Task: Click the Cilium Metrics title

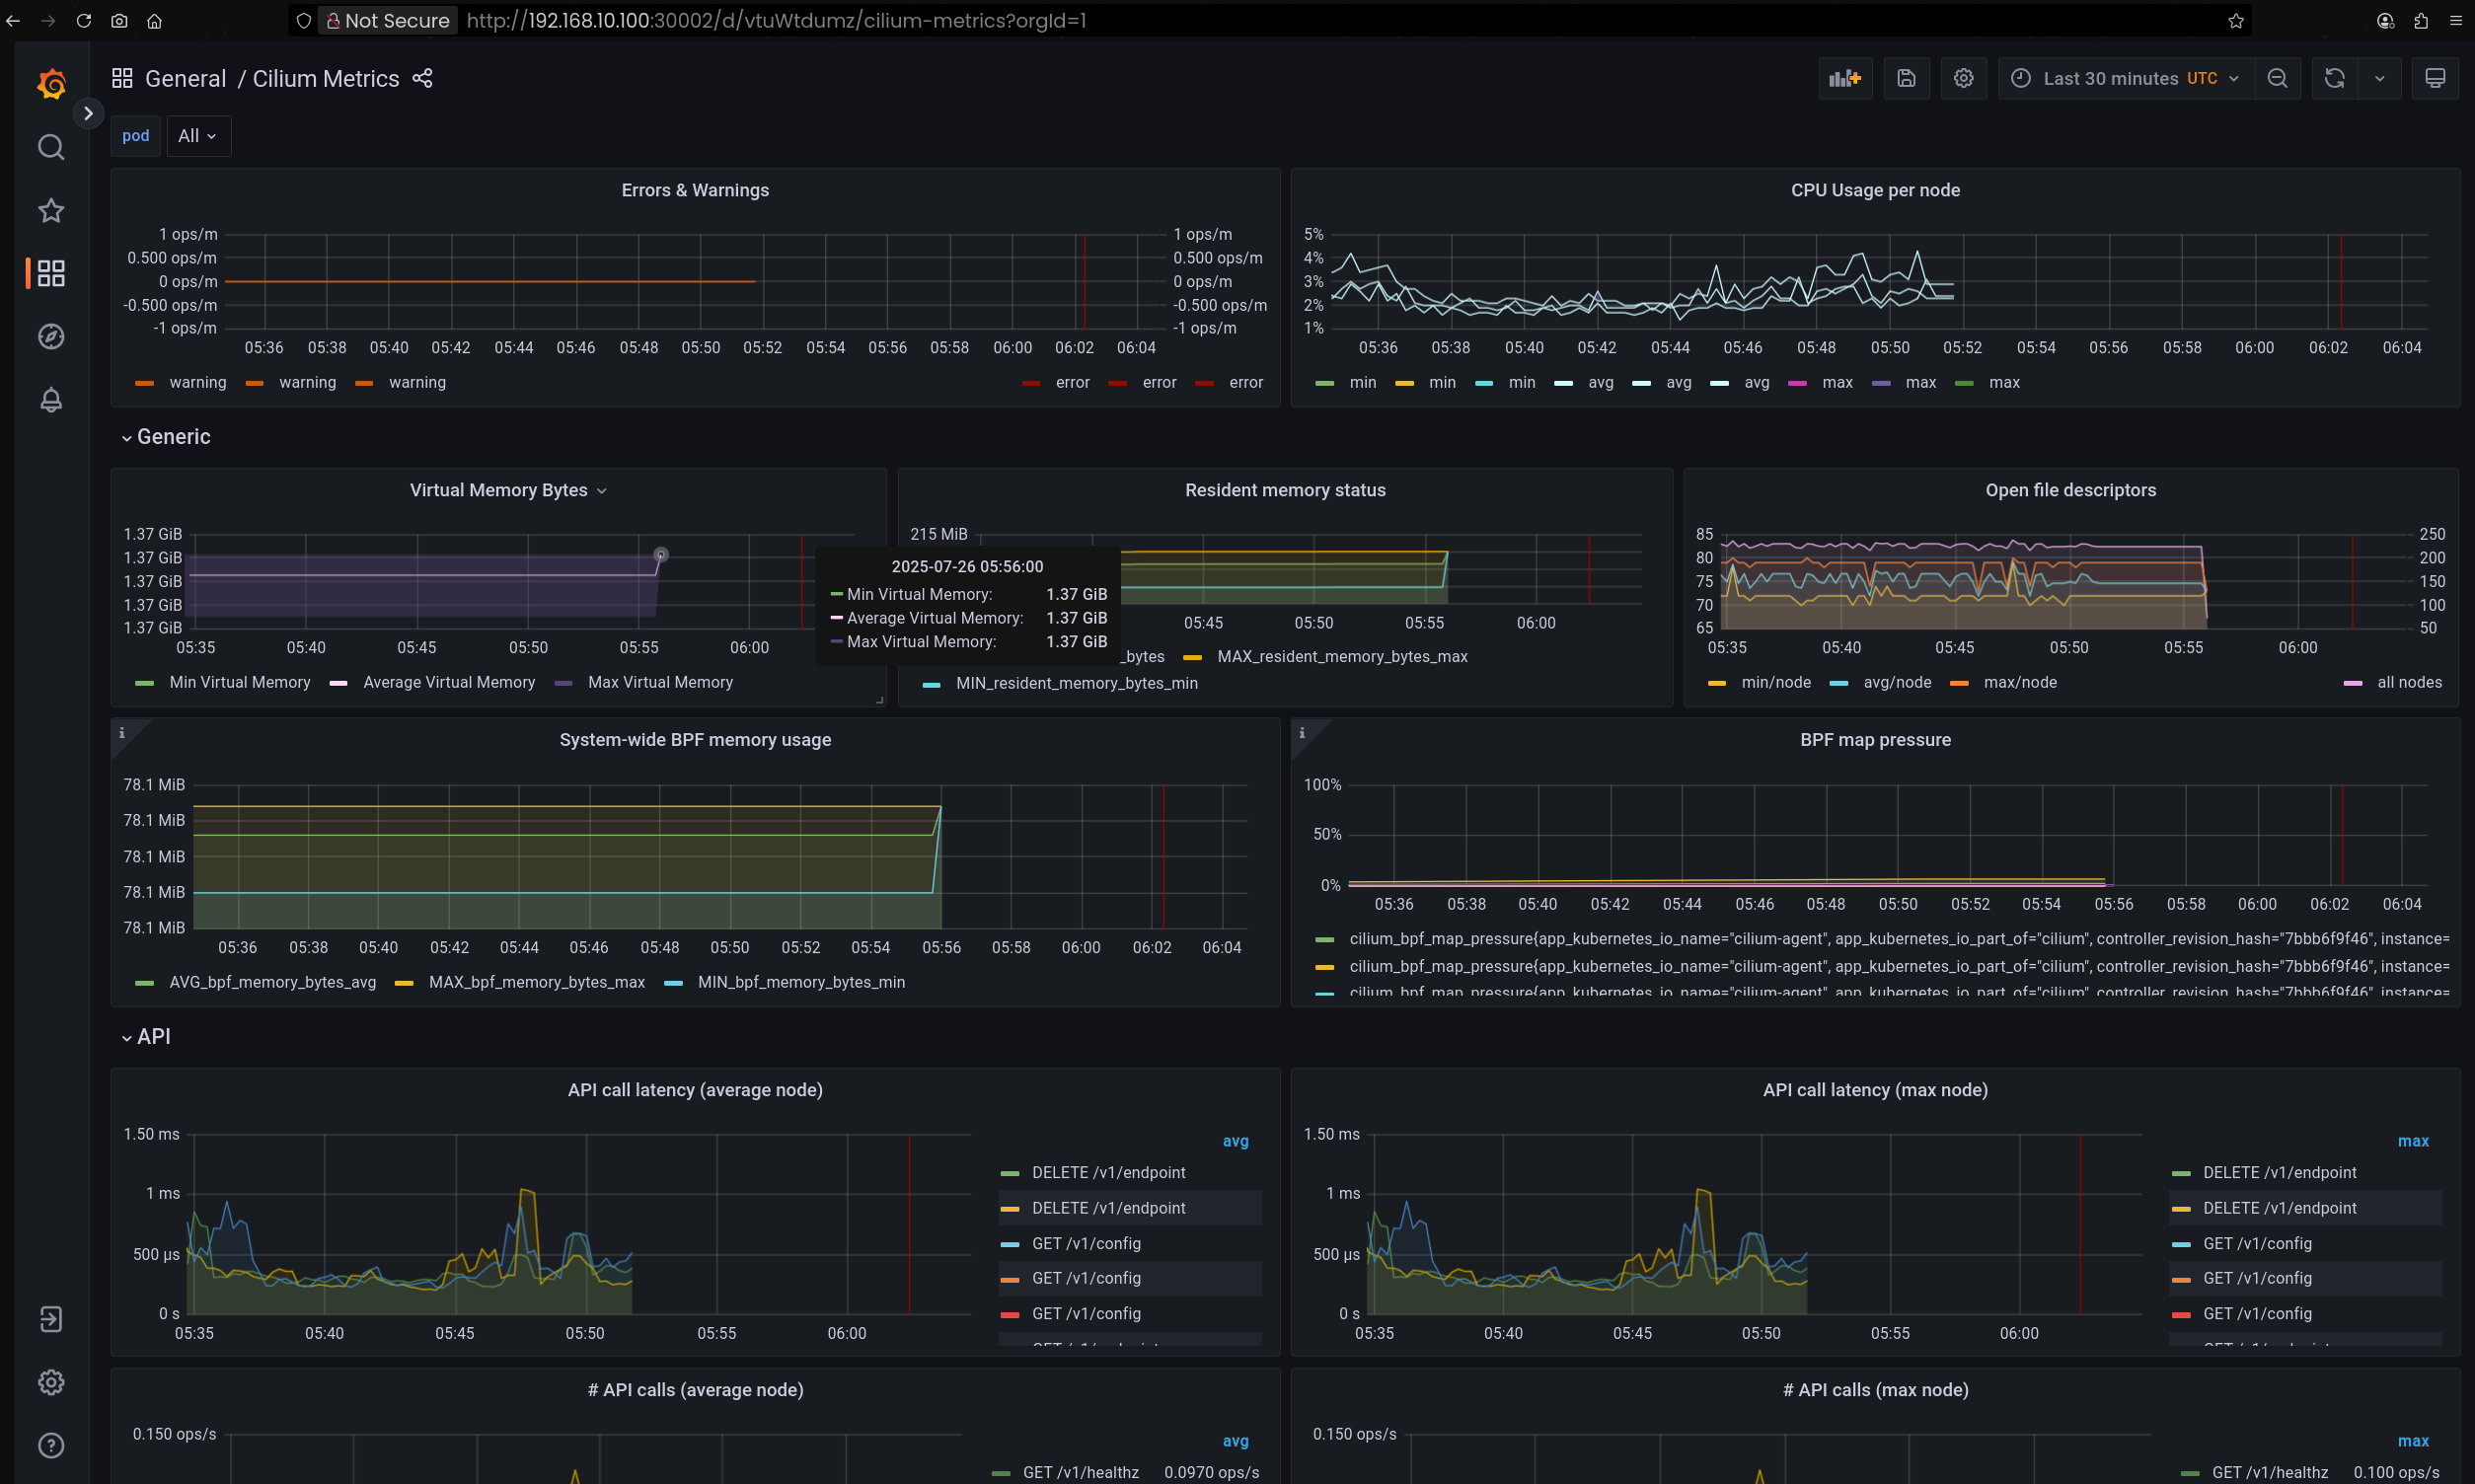Action: (x=325, y=78)
